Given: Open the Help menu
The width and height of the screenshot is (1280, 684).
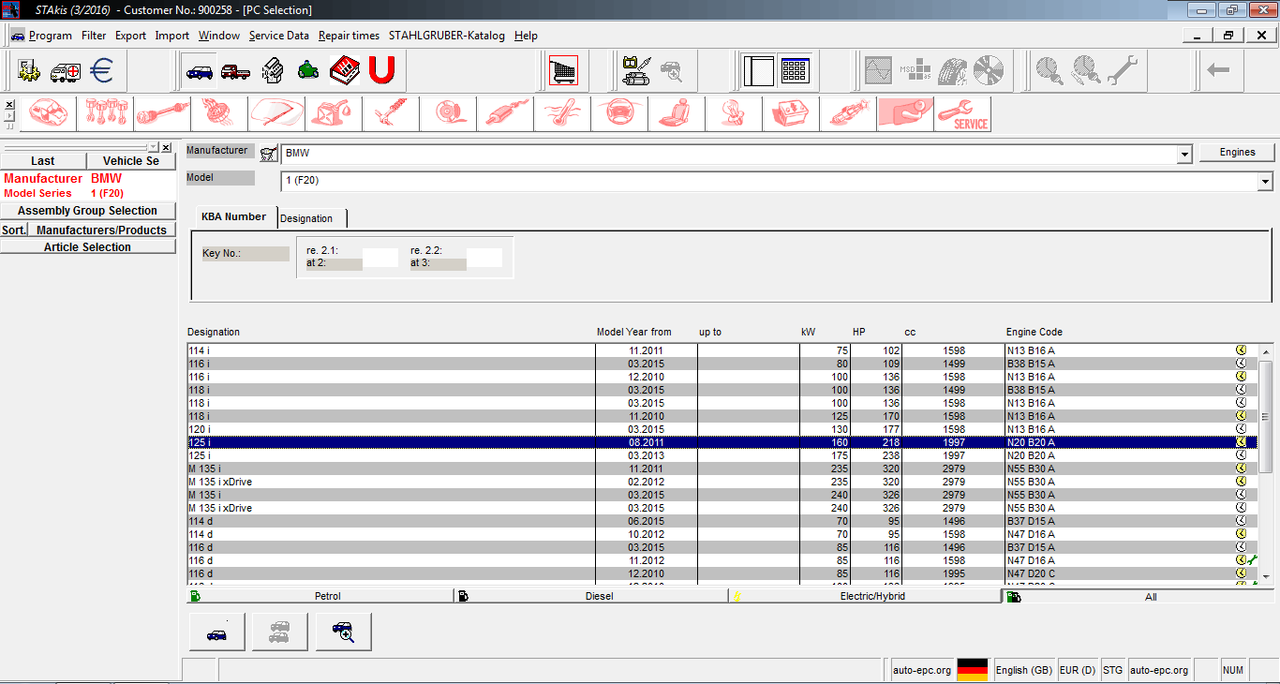Looking at the screenshot, I should pyautogui.click(x=526, y=35).
